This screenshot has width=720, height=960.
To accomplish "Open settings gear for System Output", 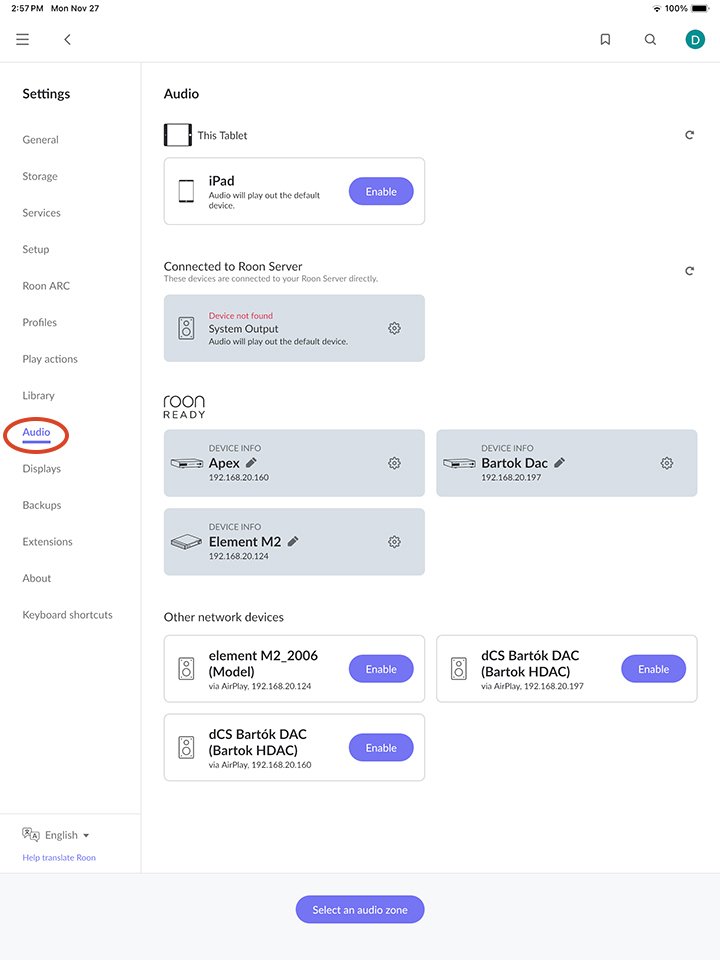I will click(x=394, y=328).
